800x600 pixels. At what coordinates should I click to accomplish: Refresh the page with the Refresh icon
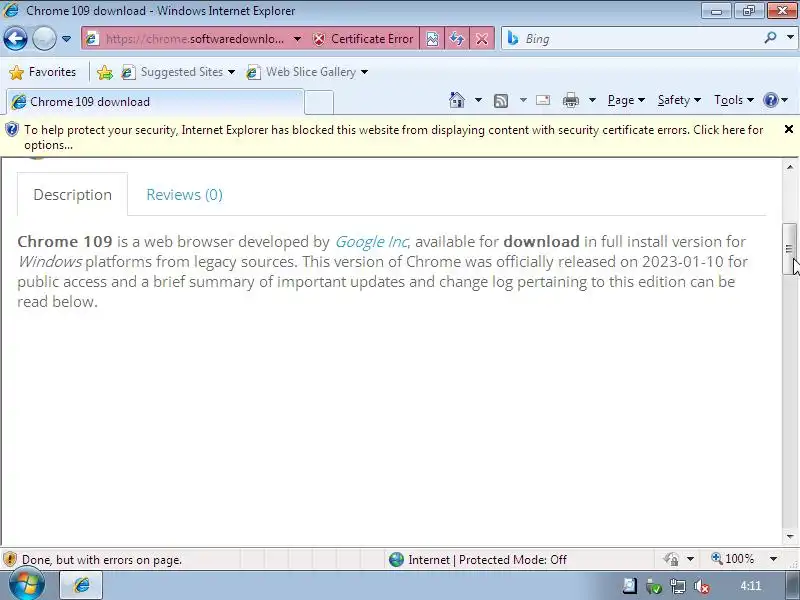(x=457, y=39)
